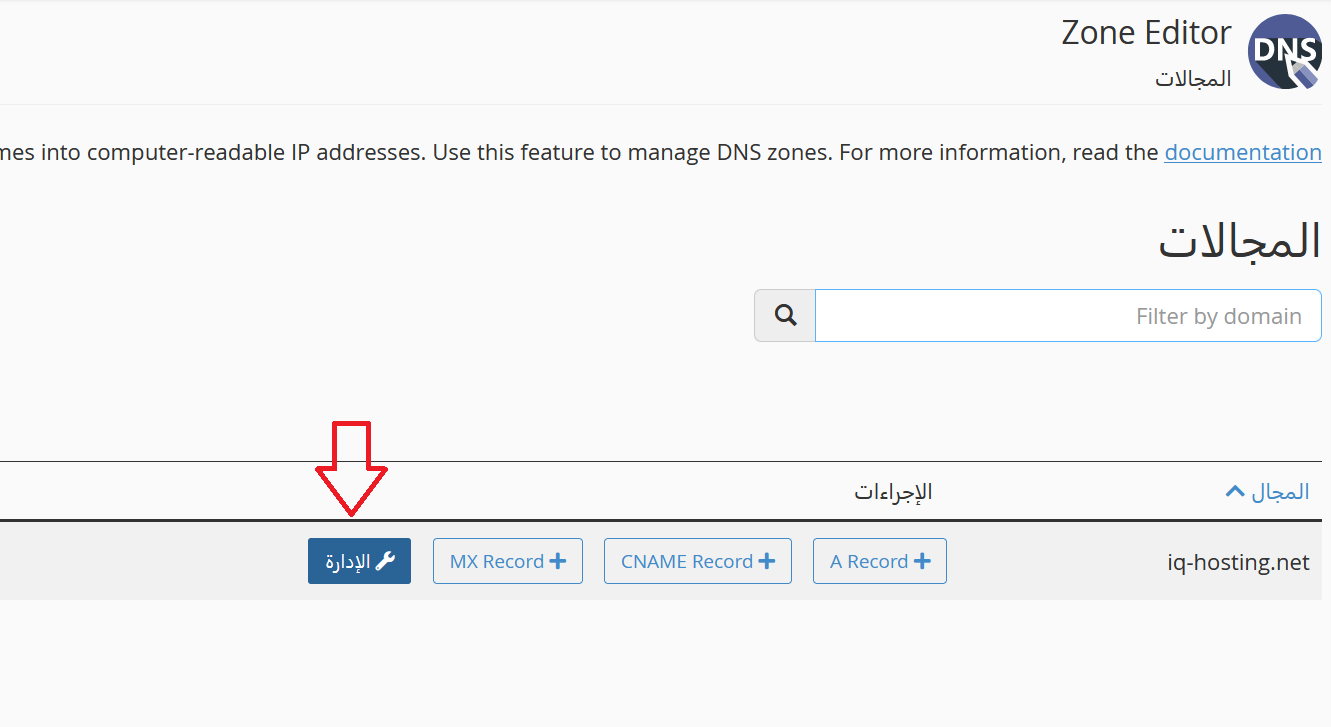This screenshot has width=1331, height=727.
Task: Open الإدارة to manage the zone
Action: (359, 561)
